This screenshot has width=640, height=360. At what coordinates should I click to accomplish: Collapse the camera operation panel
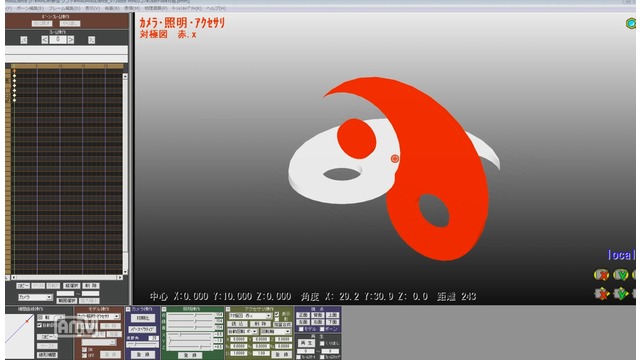click(x=128, y=309)
